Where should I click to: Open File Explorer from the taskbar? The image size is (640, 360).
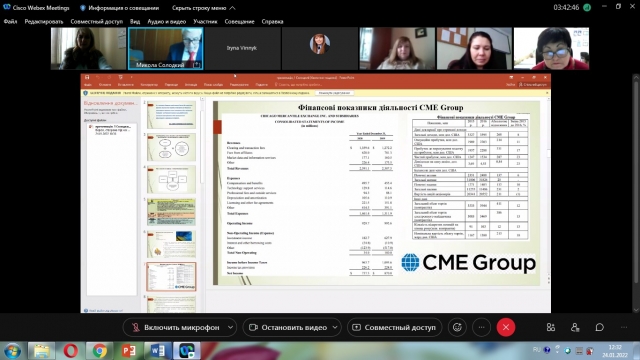pos(41,351)
